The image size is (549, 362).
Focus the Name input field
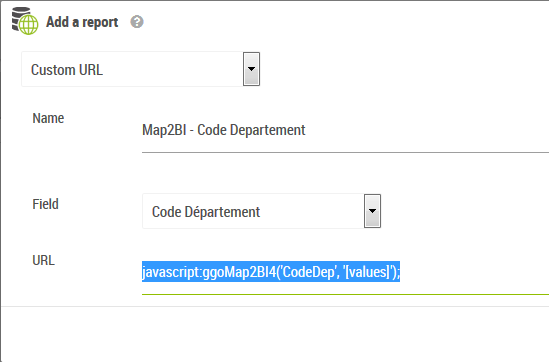pyautogui.click(x=345, y=130)
